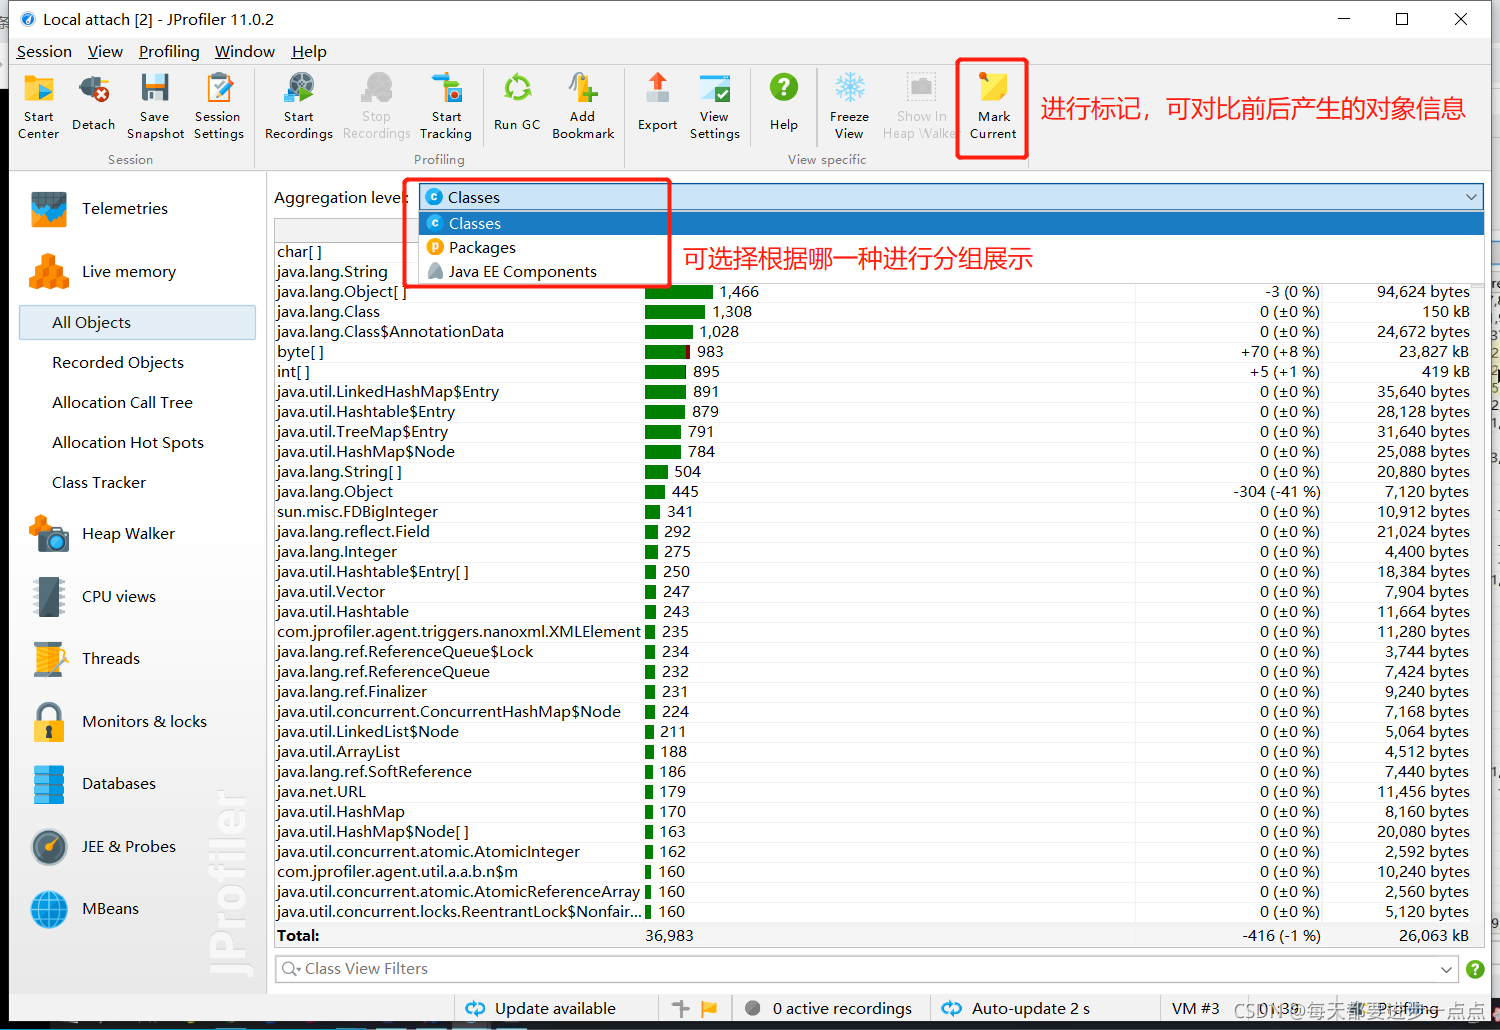Select java.util.TreeMap$Entry row
The image size is (1500, 1030).
(878, 432)
